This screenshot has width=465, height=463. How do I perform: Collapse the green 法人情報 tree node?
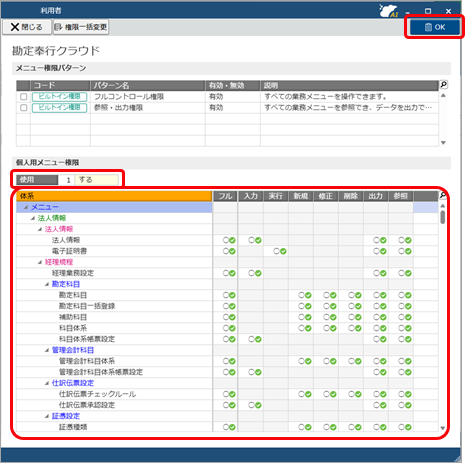[x=33, y=218]
